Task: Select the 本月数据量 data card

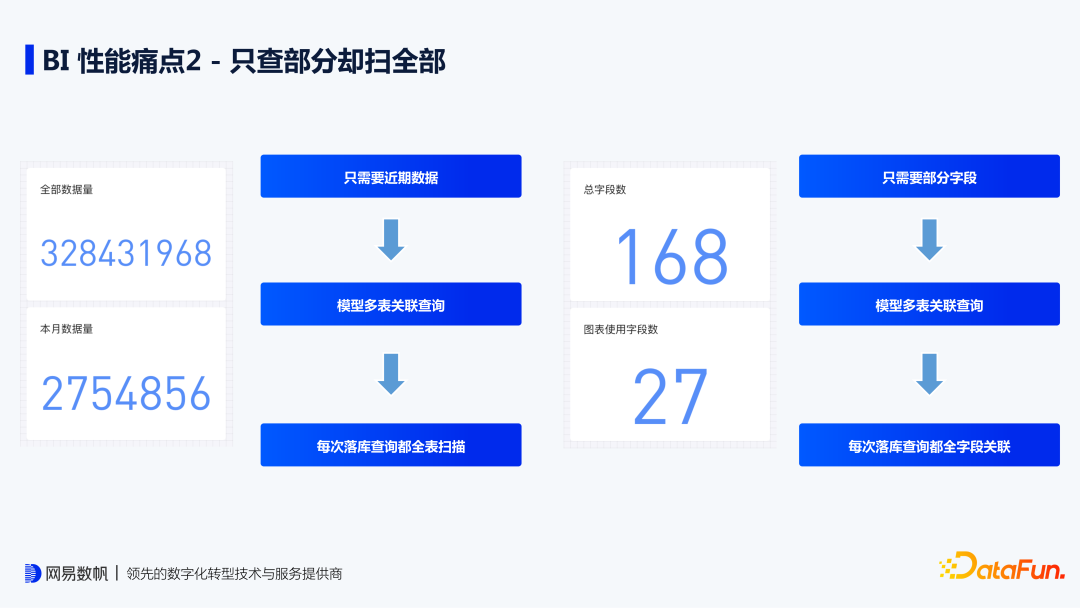Action: point(124,372)
